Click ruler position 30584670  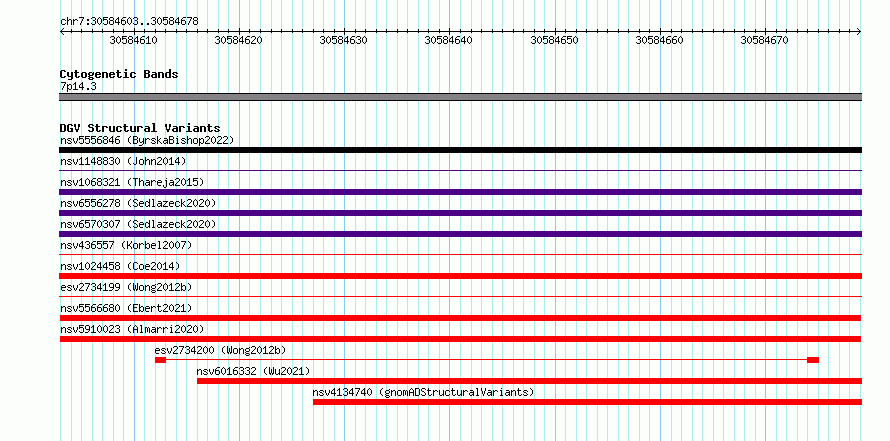765,40
